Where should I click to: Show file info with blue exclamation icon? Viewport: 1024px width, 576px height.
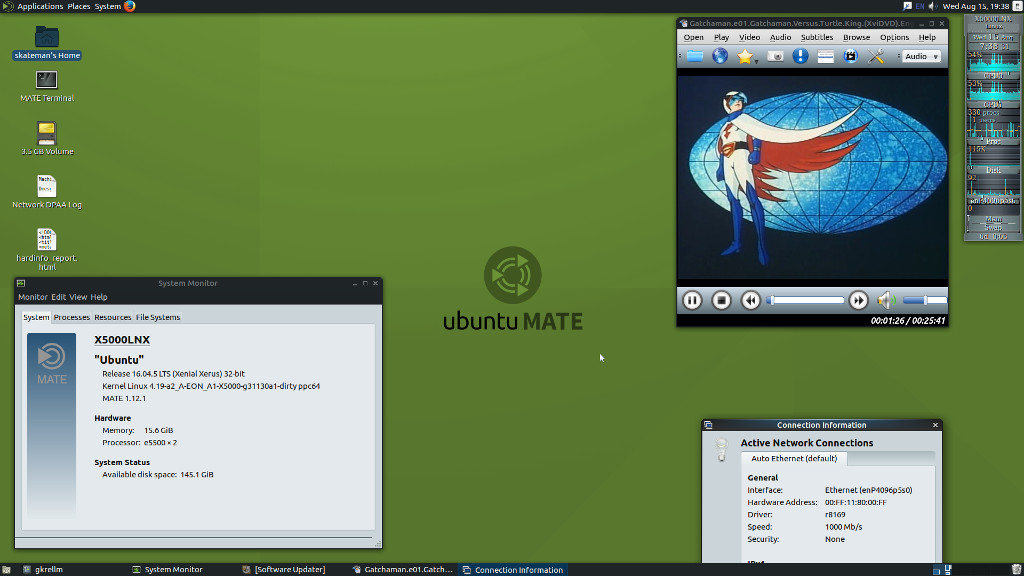pos(800,56)
